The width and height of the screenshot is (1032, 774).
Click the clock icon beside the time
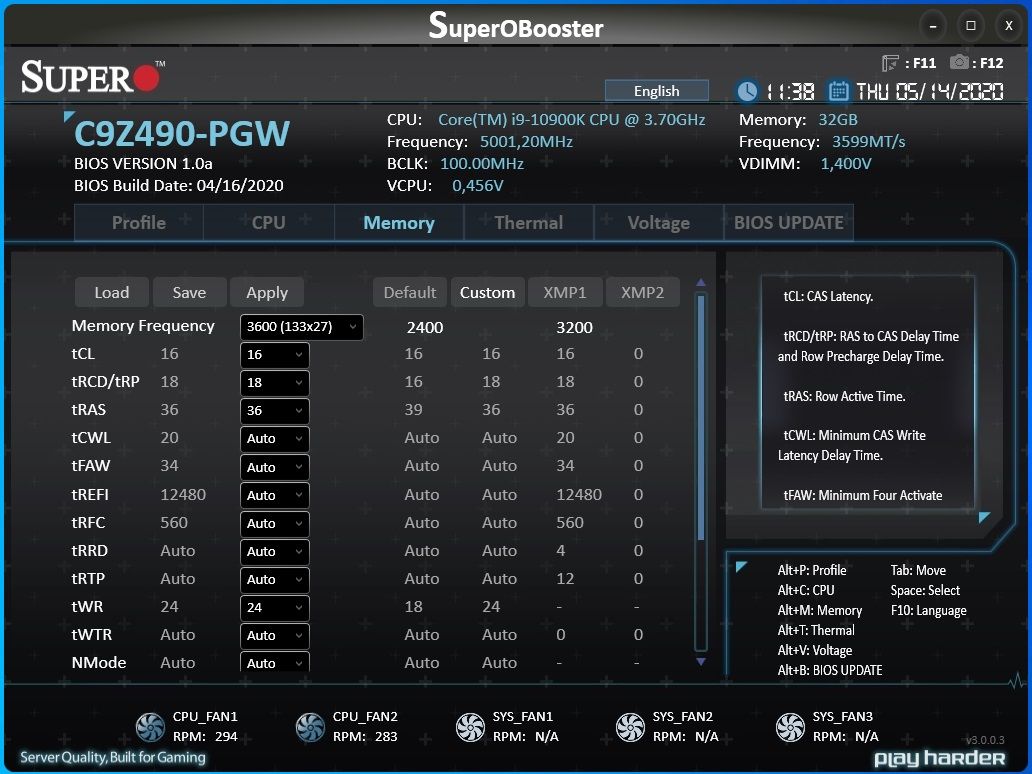(x=747, y=91)
